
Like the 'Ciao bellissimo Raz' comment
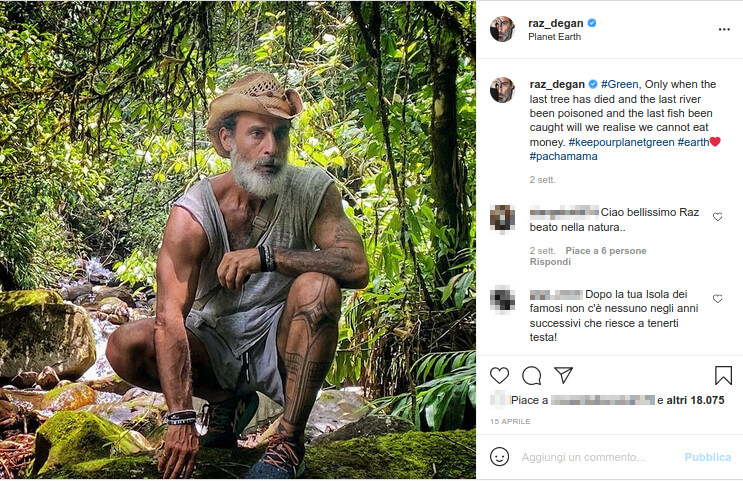tap(718, 216)
